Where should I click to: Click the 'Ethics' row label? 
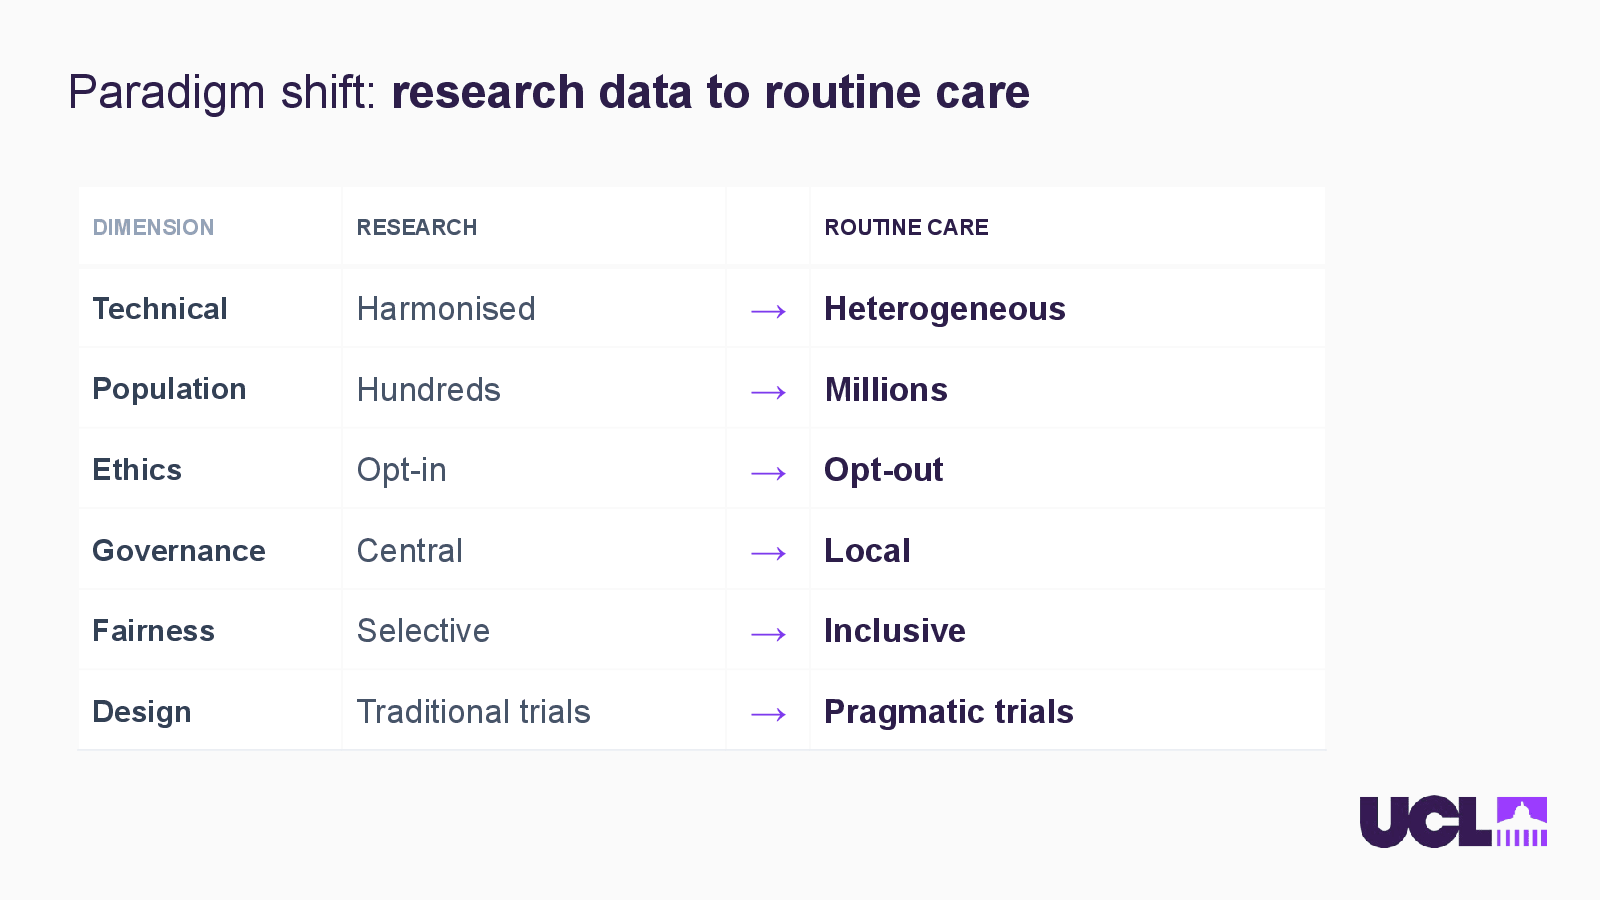pos(137,470)
